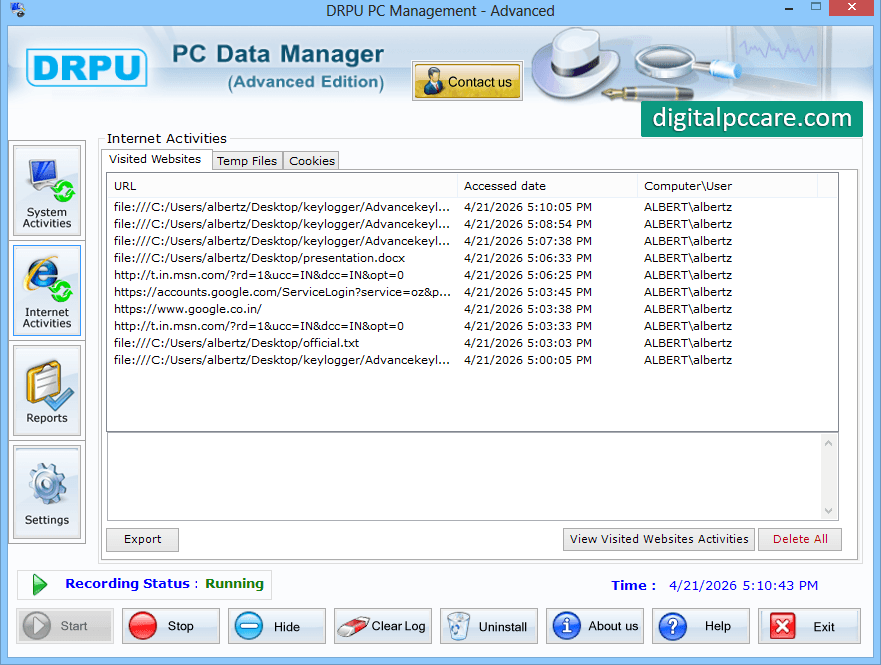Select row accessed at 5:00:05 PM

click(x=472, y=360)
